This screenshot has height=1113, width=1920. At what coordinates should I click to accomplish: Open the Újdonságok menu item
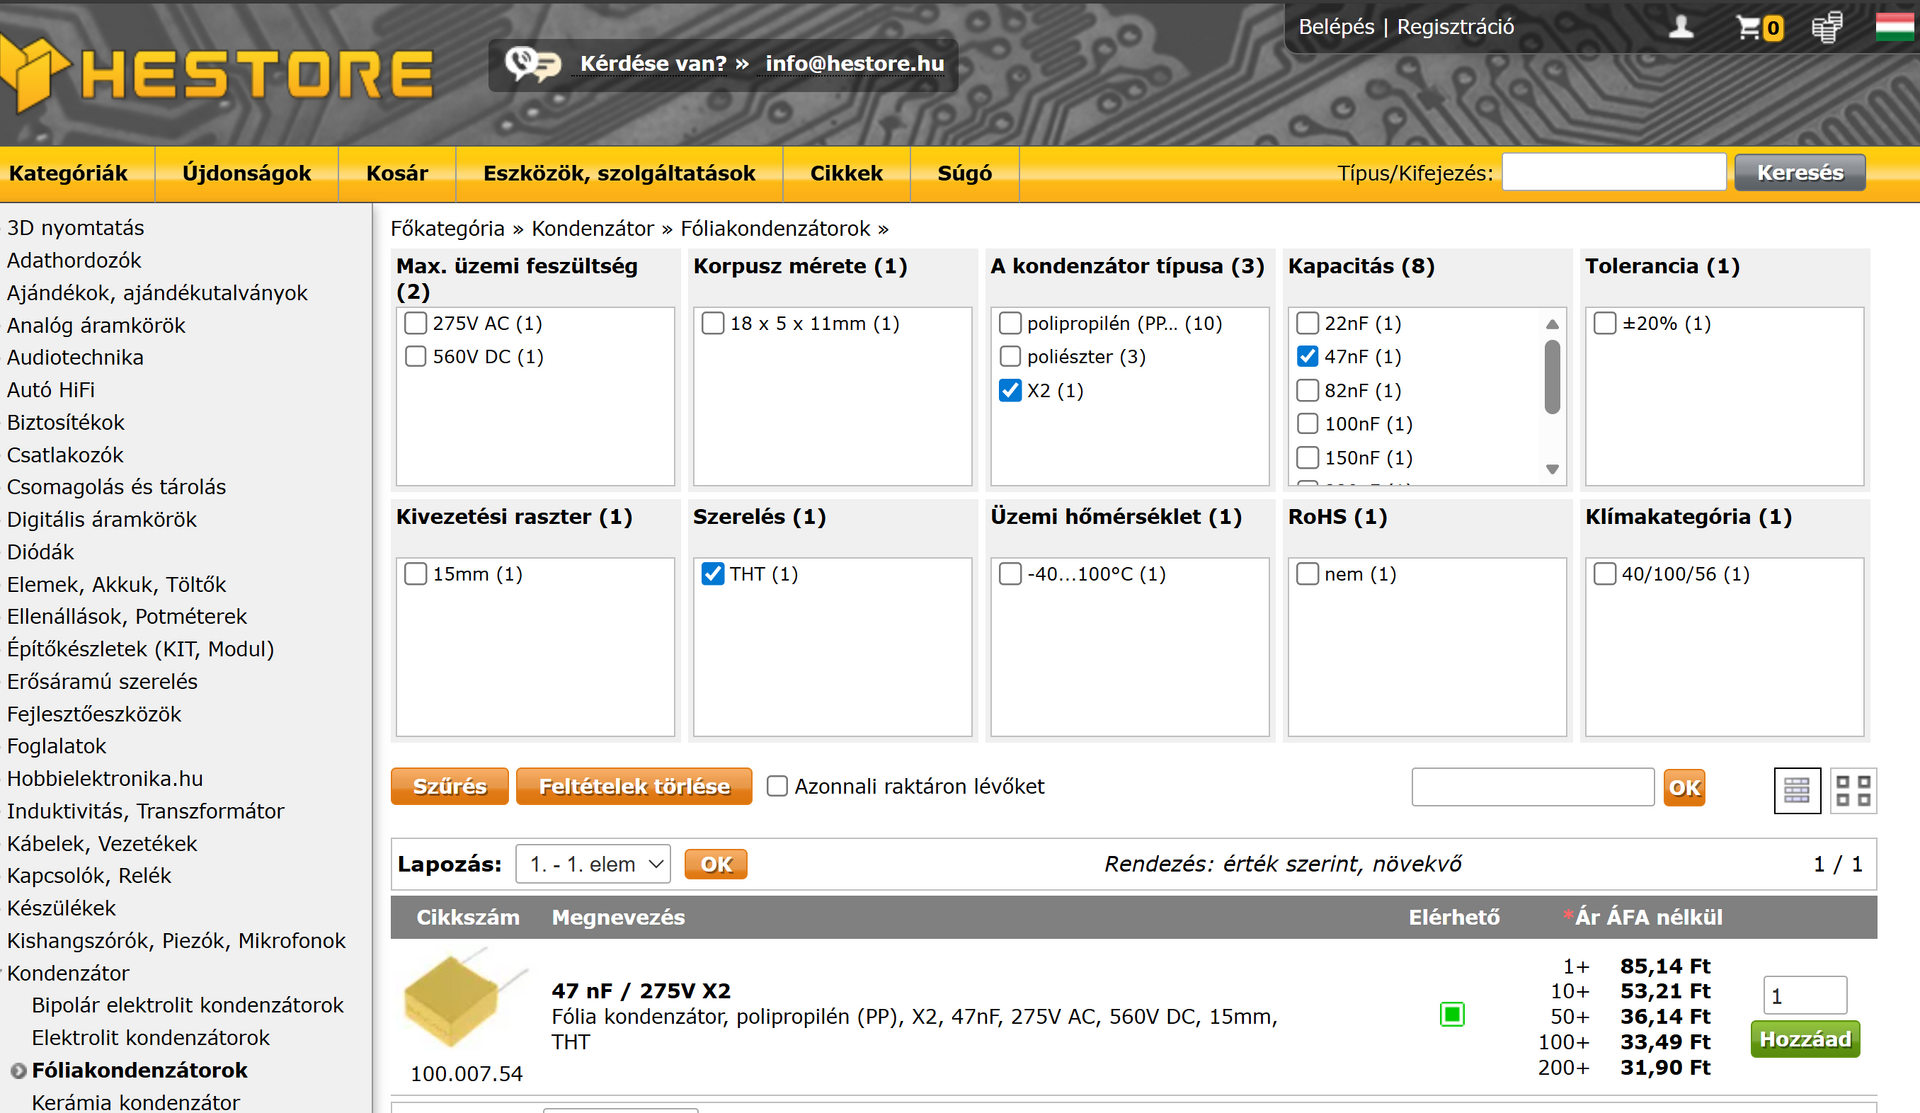[x=246, y=173]
